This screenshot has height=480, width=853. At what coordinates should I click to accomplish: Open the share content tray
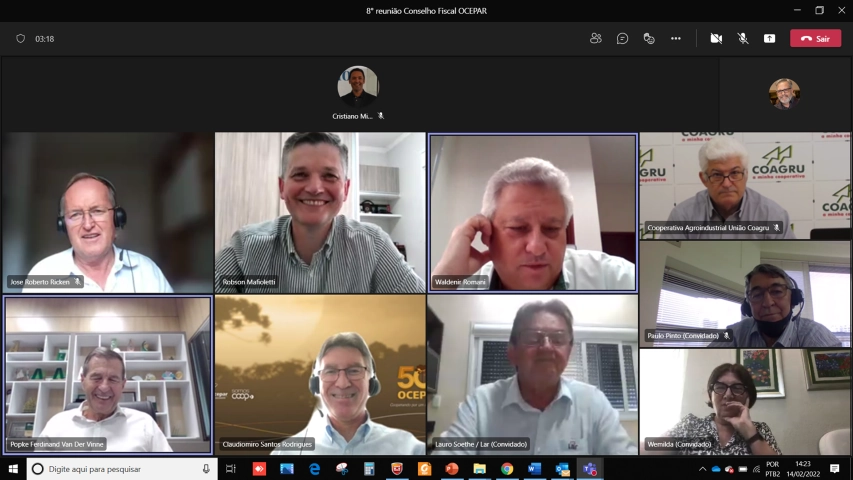[769, 39]
